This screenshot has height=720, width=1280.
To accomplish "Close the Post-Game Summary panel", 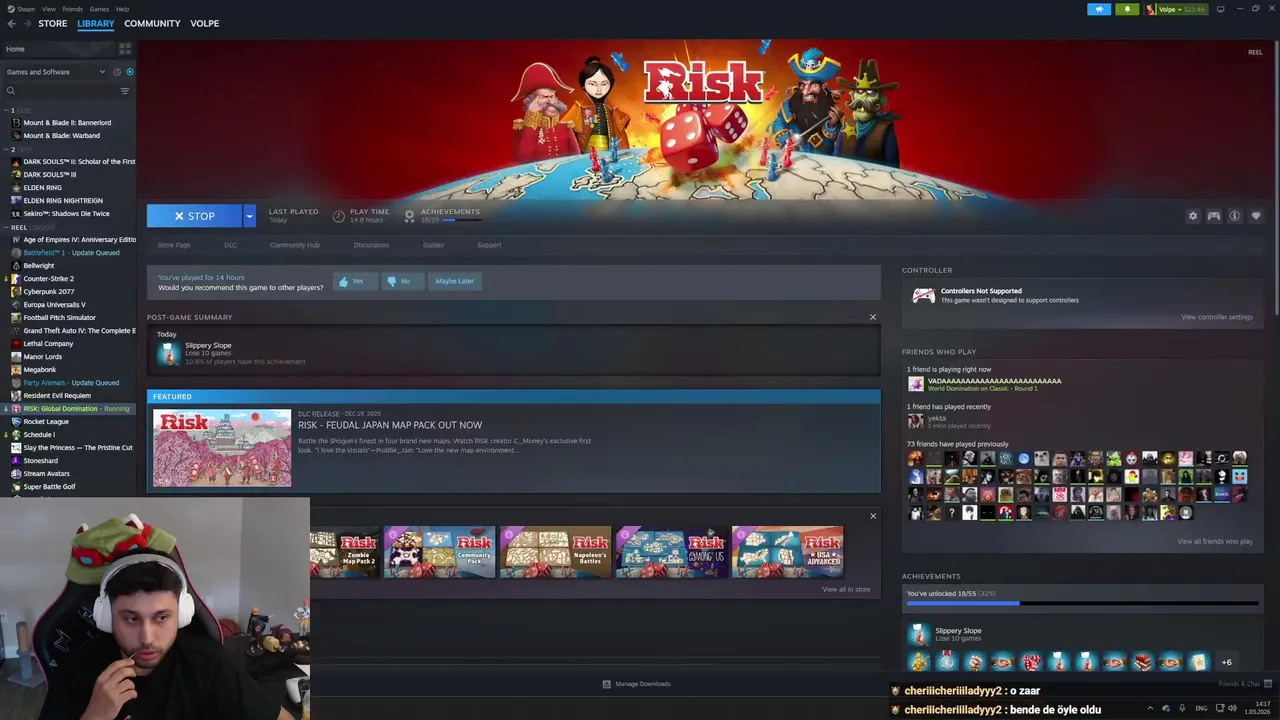I will pos(872,317).
